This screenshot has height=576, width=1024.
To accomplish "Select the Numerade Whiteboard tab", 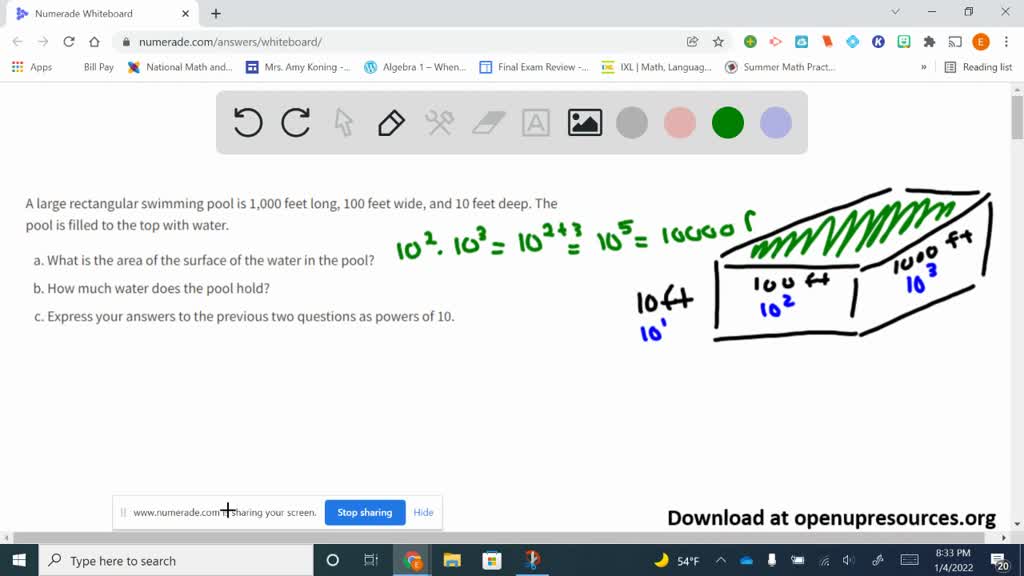I will [x=101, y=13].
